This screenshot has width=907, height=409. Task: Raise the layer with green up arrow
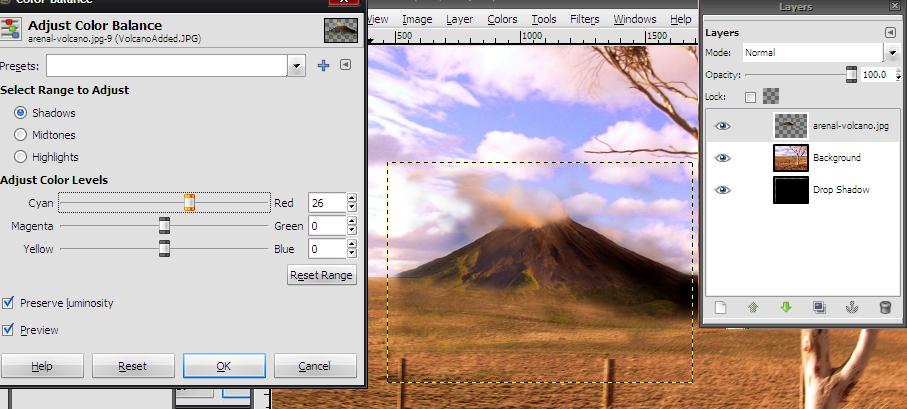pyautogui.click(x=753, y=308)
